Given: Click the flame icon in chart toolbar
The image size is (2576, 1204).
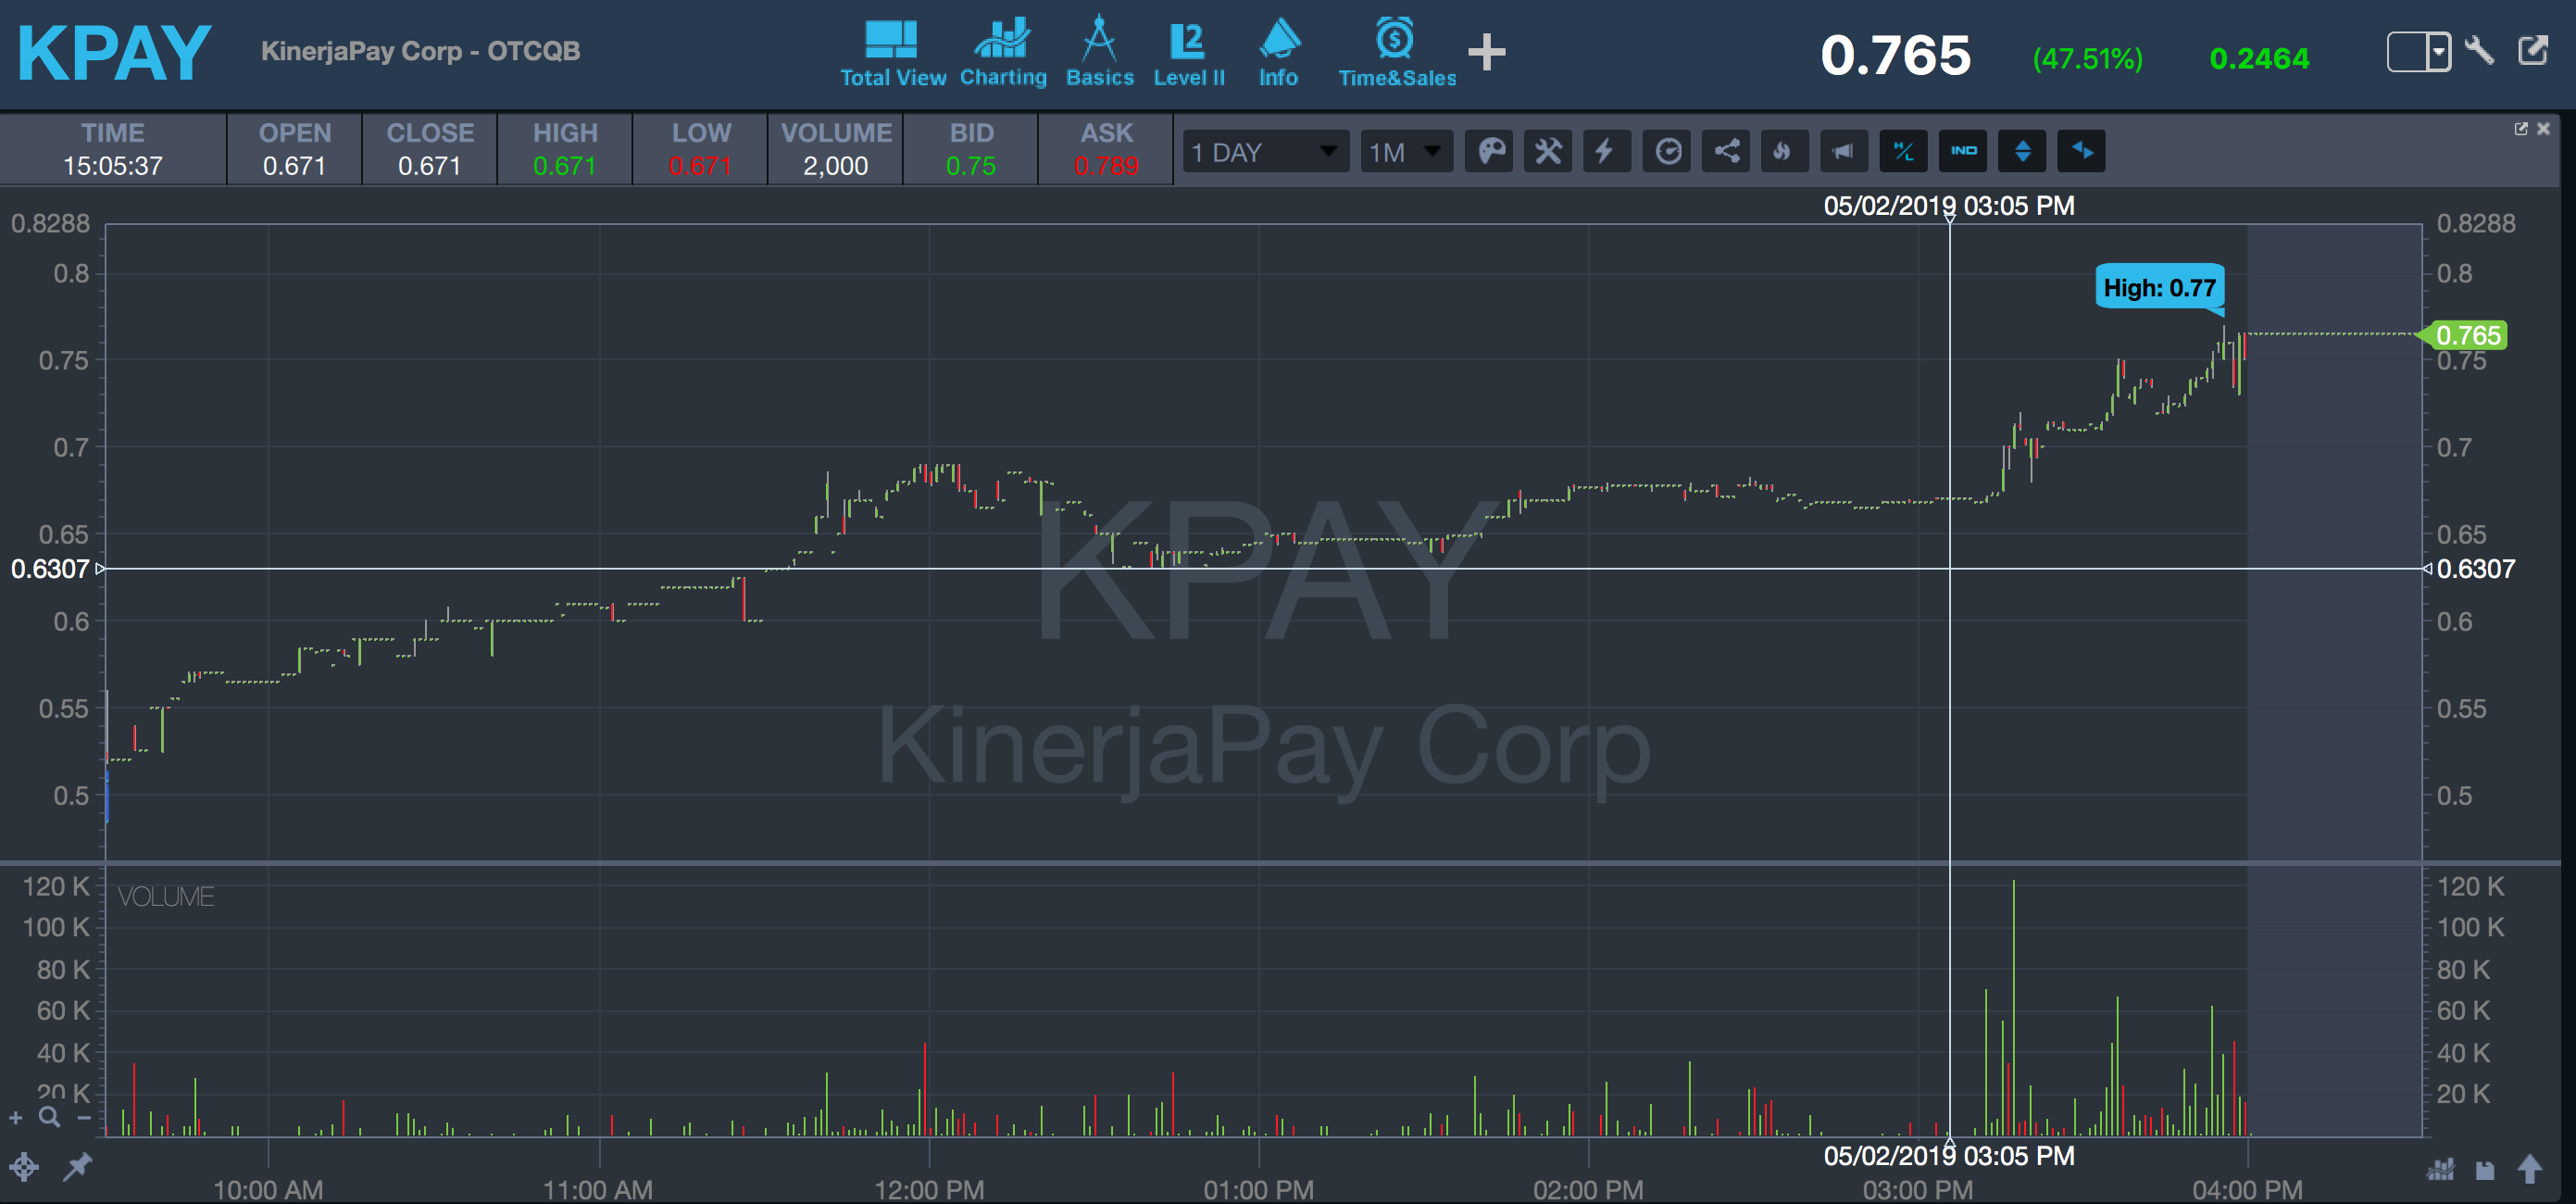Looking at the screenshot, I should 1783,152.
